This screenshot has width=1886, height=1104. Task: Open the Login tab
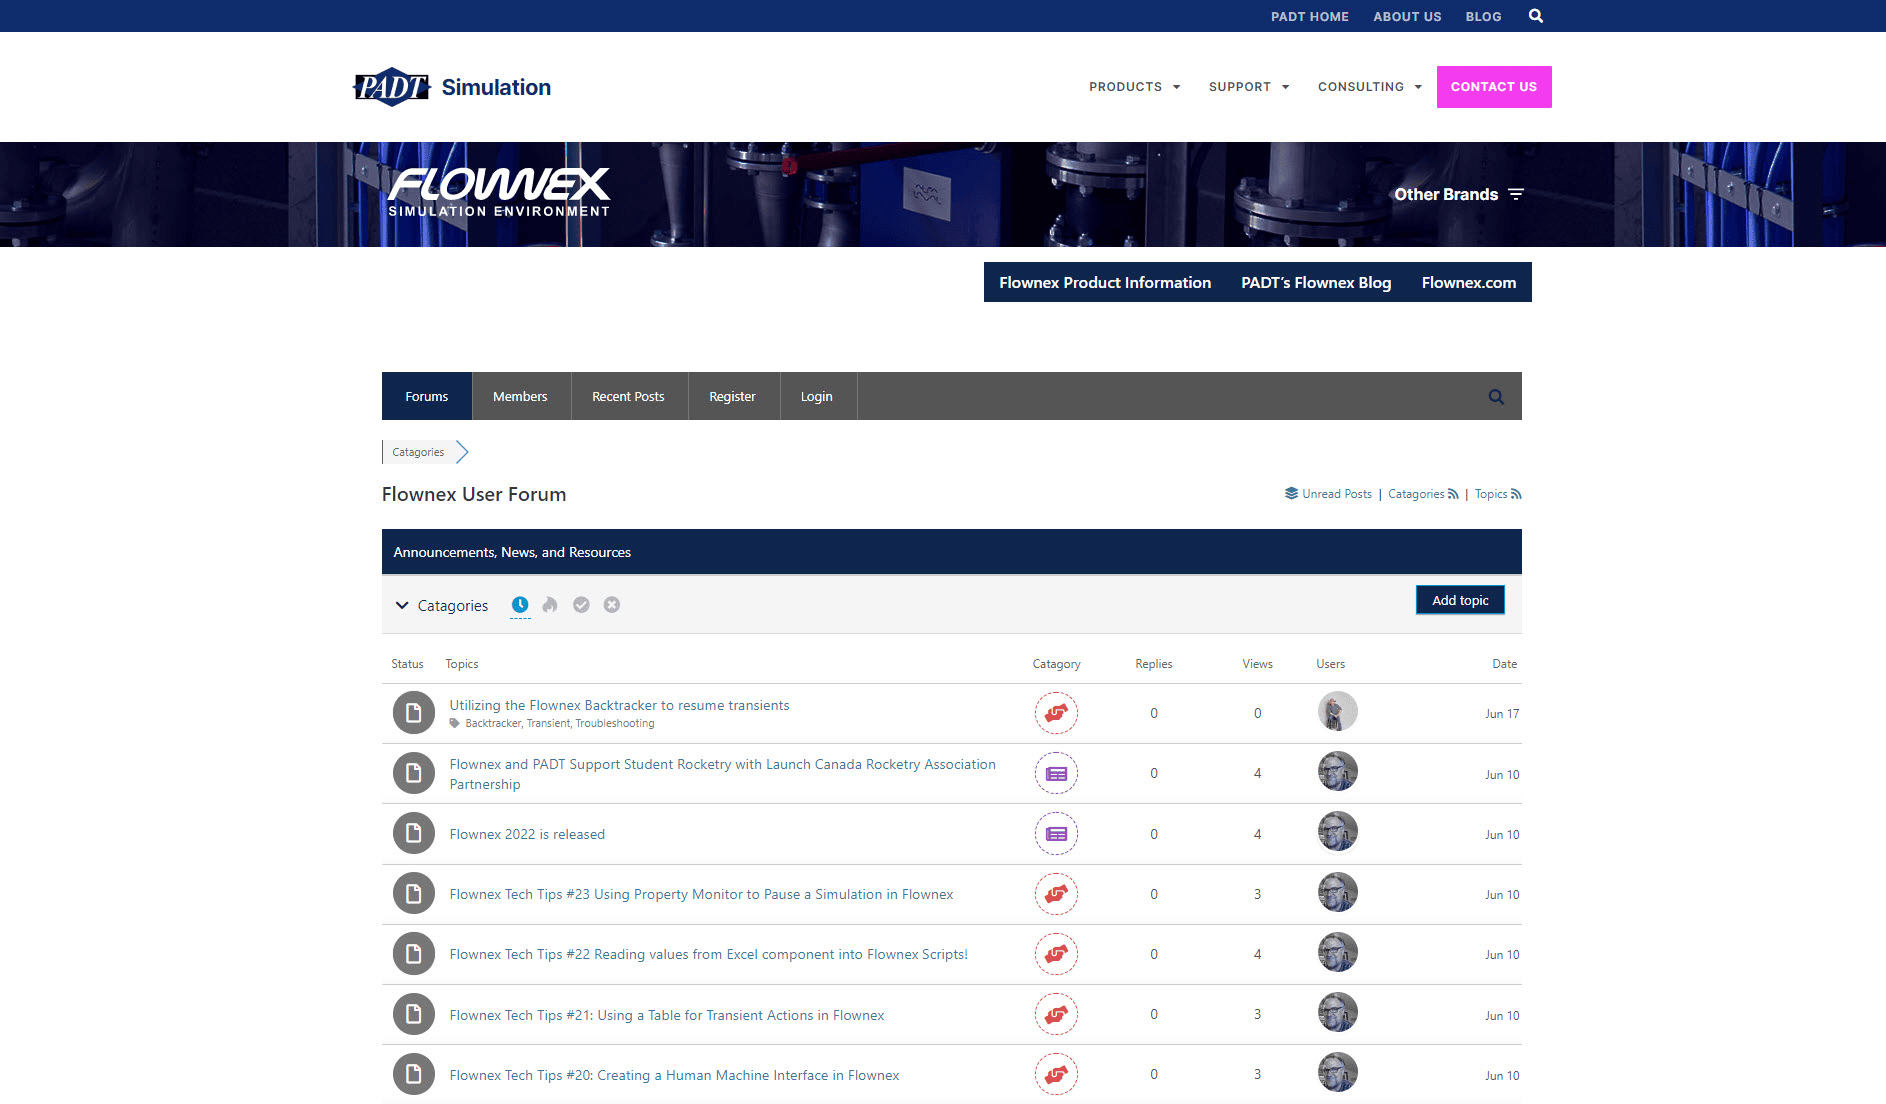click(817, 396)
